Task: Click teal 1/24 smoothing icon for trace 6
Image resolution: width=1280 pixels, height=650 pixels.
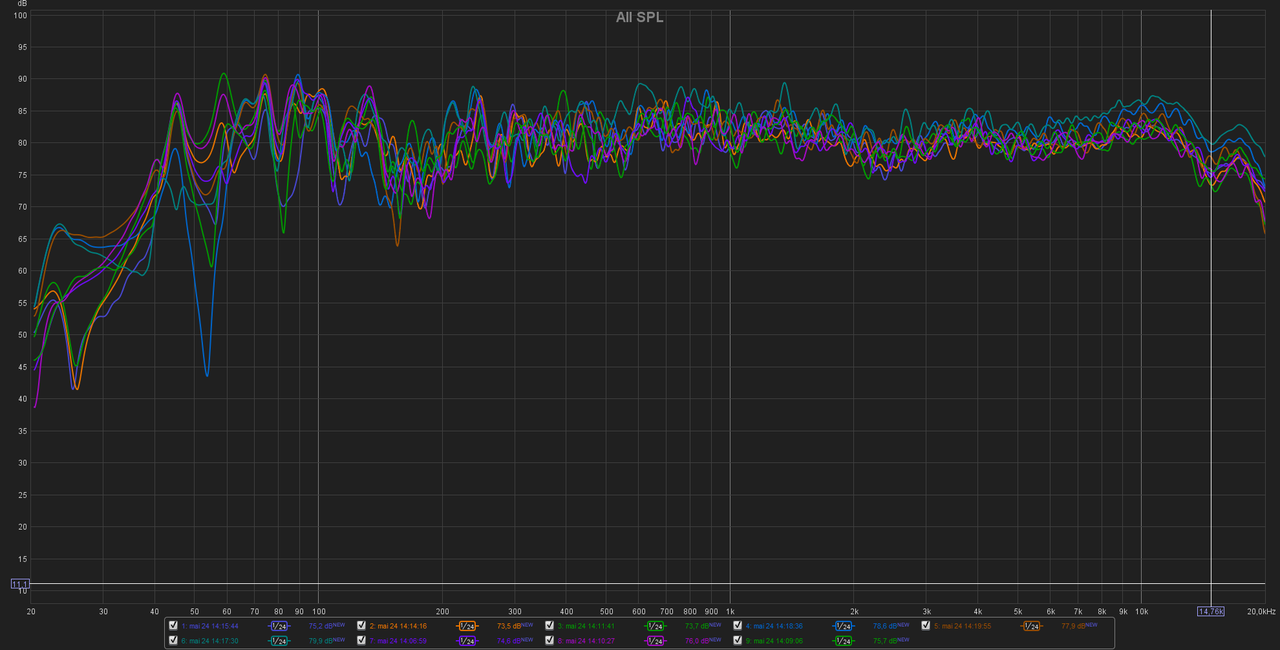Action: pos(279,640)
